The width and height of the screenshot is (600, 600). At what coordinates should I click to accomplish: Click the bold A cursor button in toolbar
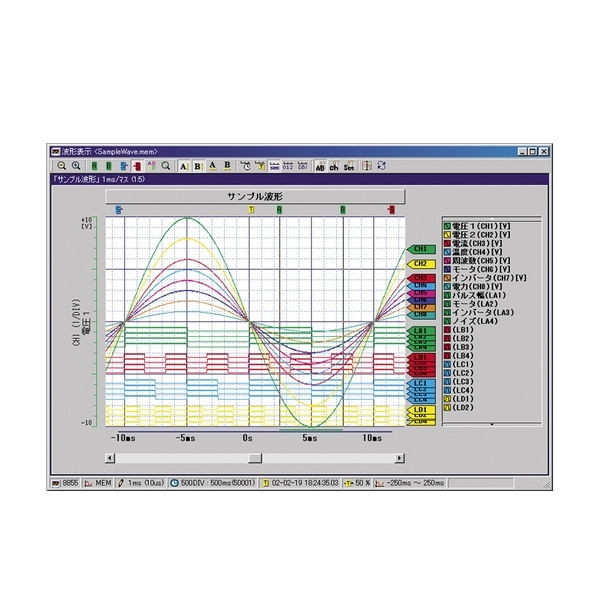[184, 166]
